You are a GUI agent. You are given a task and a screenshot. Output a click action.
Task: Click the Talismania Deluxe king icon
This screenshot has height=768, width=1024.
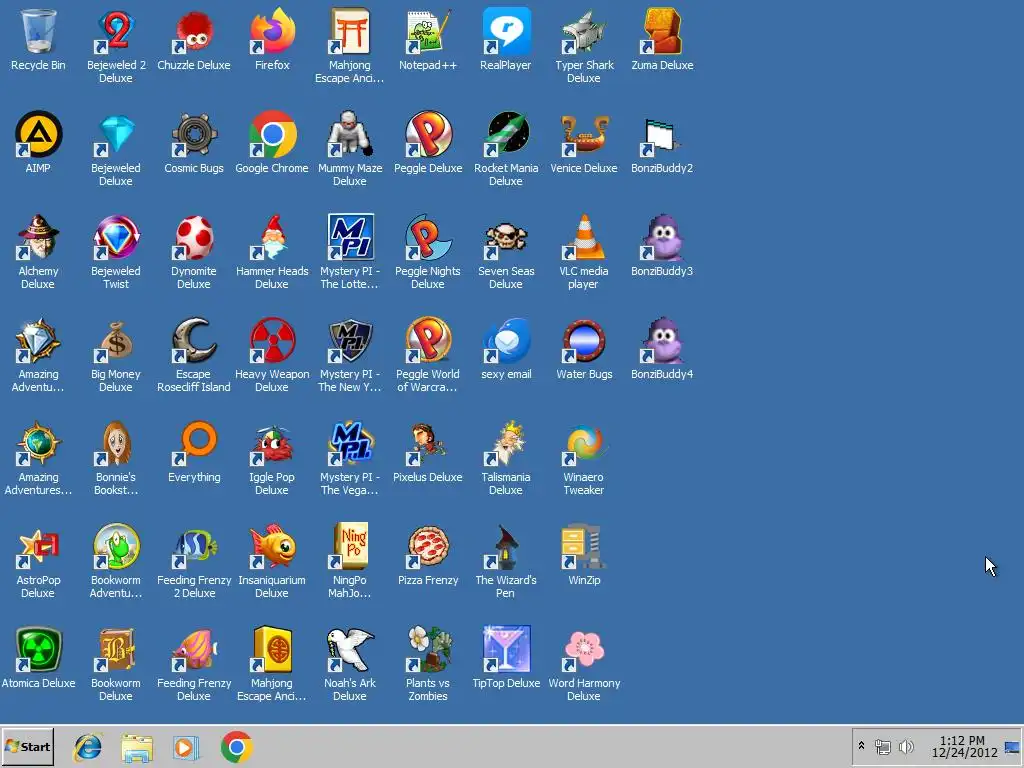click(x=505, y=443)
